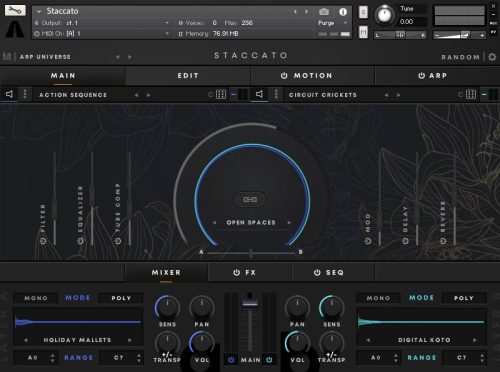The height and width of the screenshot is (372, 500).
Task: Open the MIDI Ch dropdown
Action: tap(102, 33)
